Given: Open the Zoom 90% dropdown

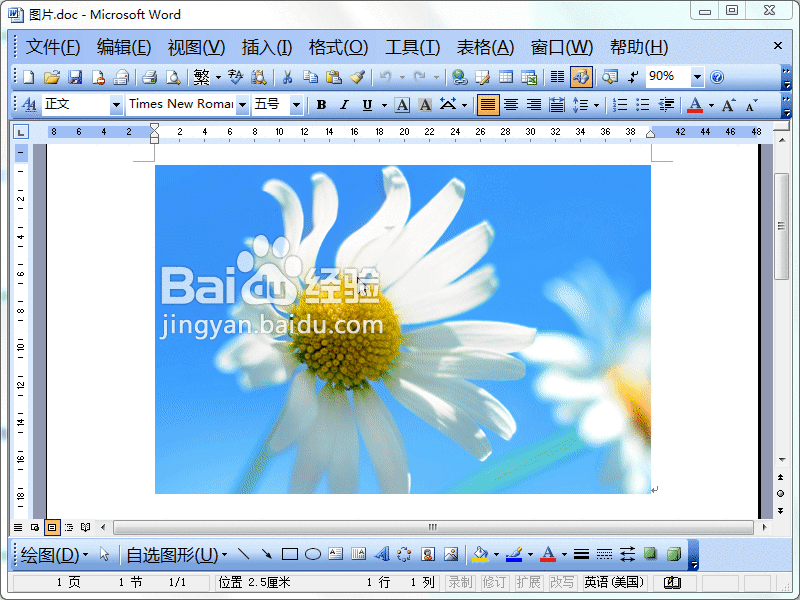Looking at the screenshot, I should coord(697,78).
